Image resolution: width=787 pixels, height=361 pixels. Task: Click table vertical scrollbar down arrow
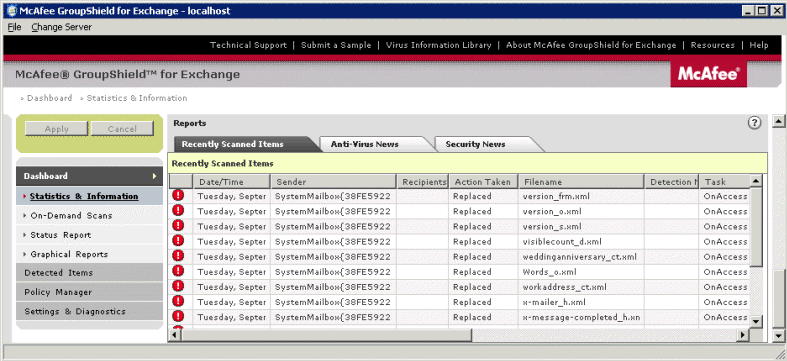[756, 321]
